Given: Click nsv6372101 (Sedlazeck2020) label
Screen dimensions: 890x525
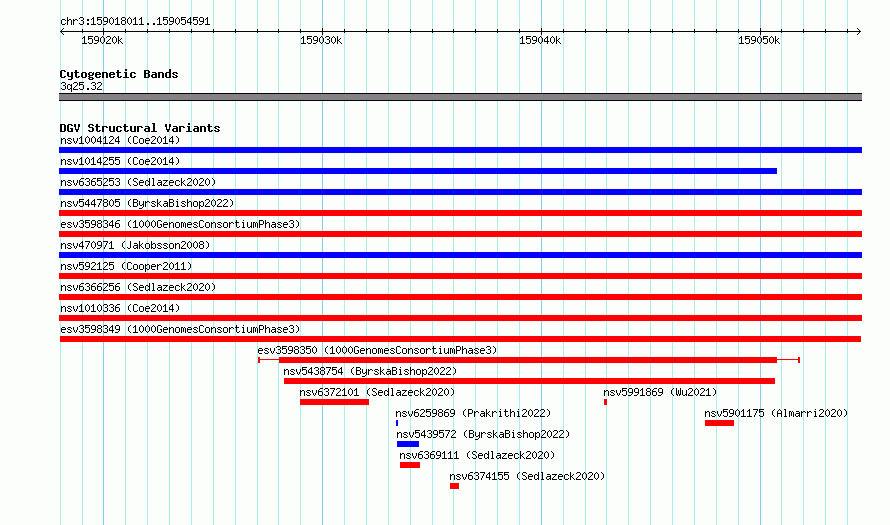Looking at the screenshot, I should pos(377,392).
